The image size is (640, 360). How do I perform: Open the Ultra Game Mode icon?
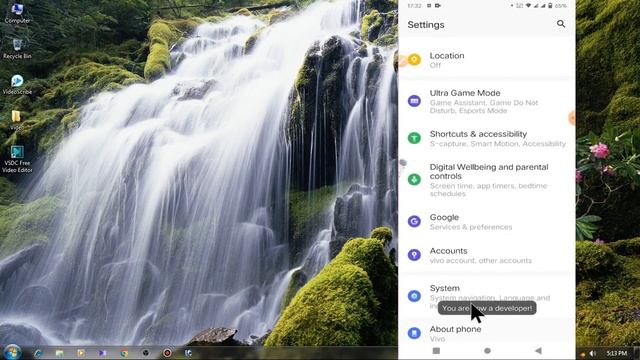pyautogui.click(x=414, y=101)
